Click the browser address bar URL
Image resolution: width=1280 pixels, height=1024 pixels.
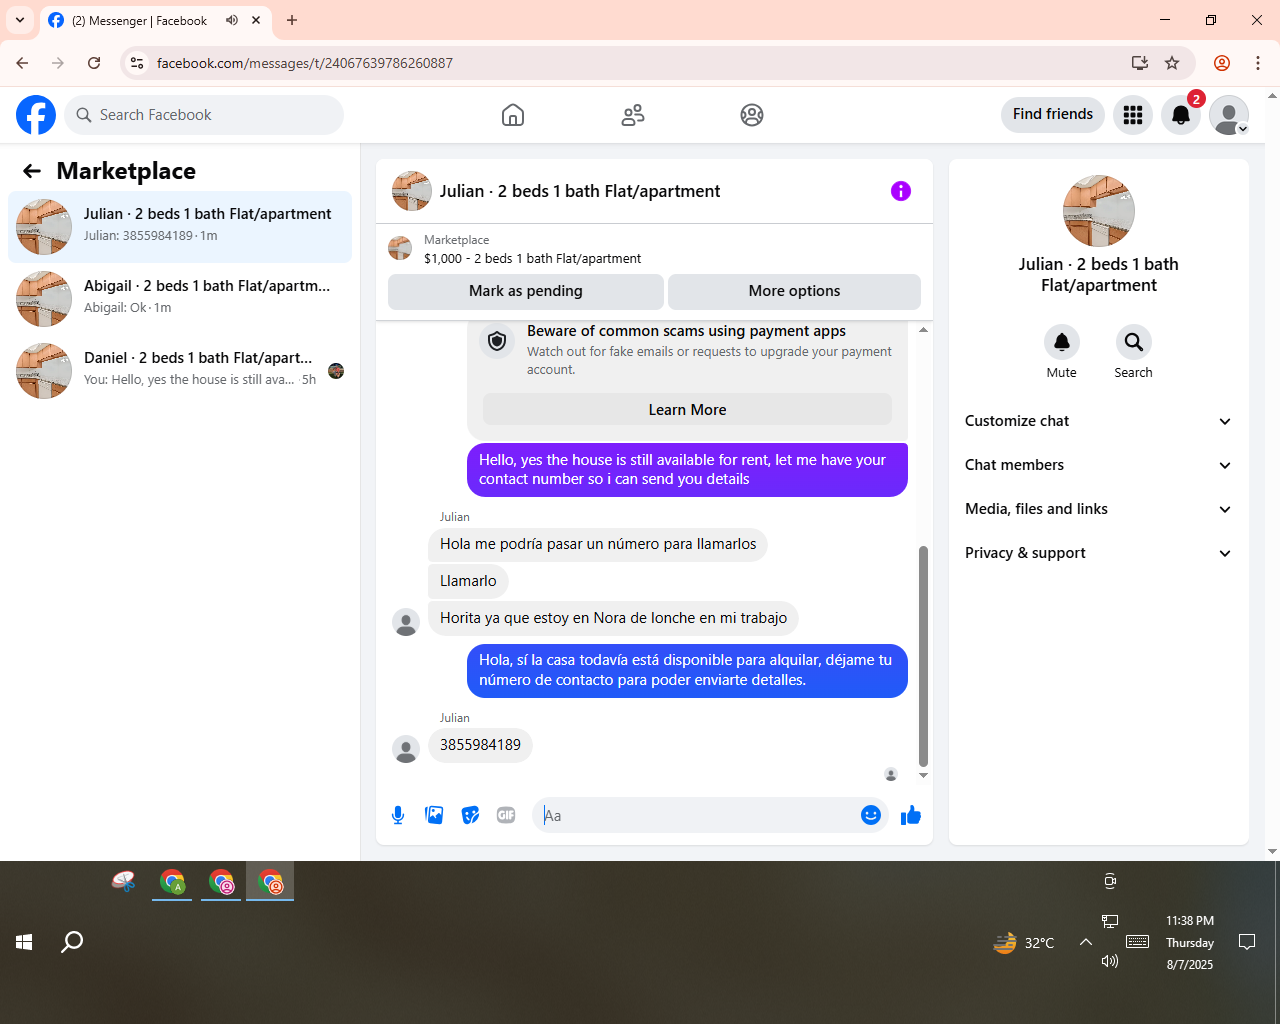click(305, 63)
